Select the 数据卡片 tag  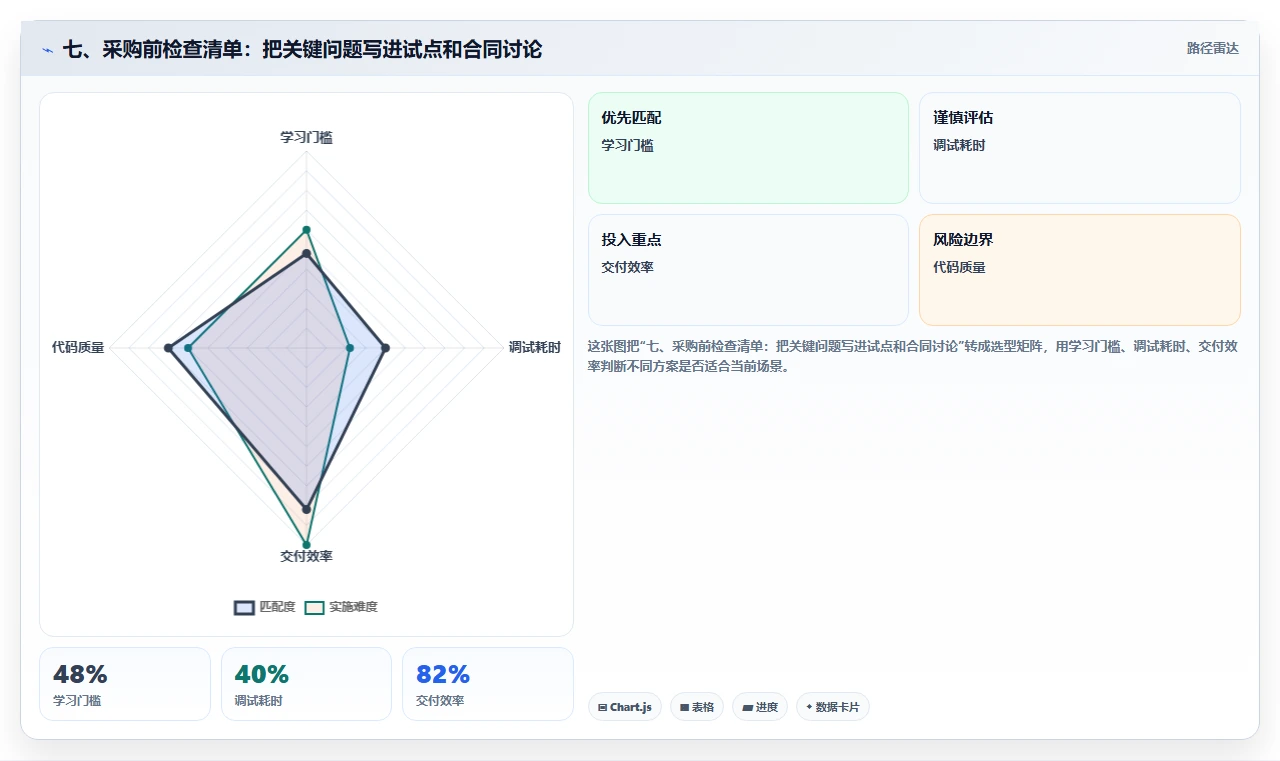[x=833, y=707]
